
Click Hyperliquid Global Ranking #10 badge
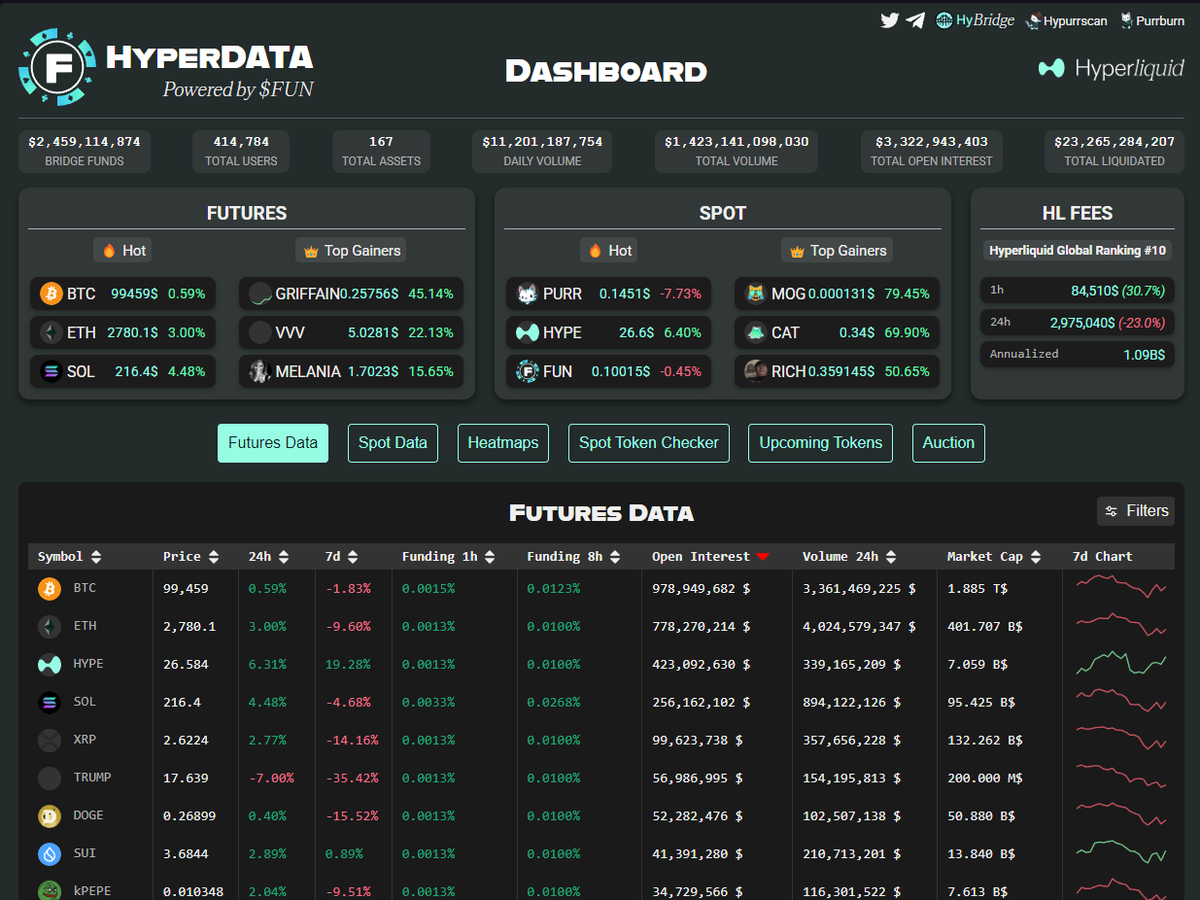coord(1078,250)
